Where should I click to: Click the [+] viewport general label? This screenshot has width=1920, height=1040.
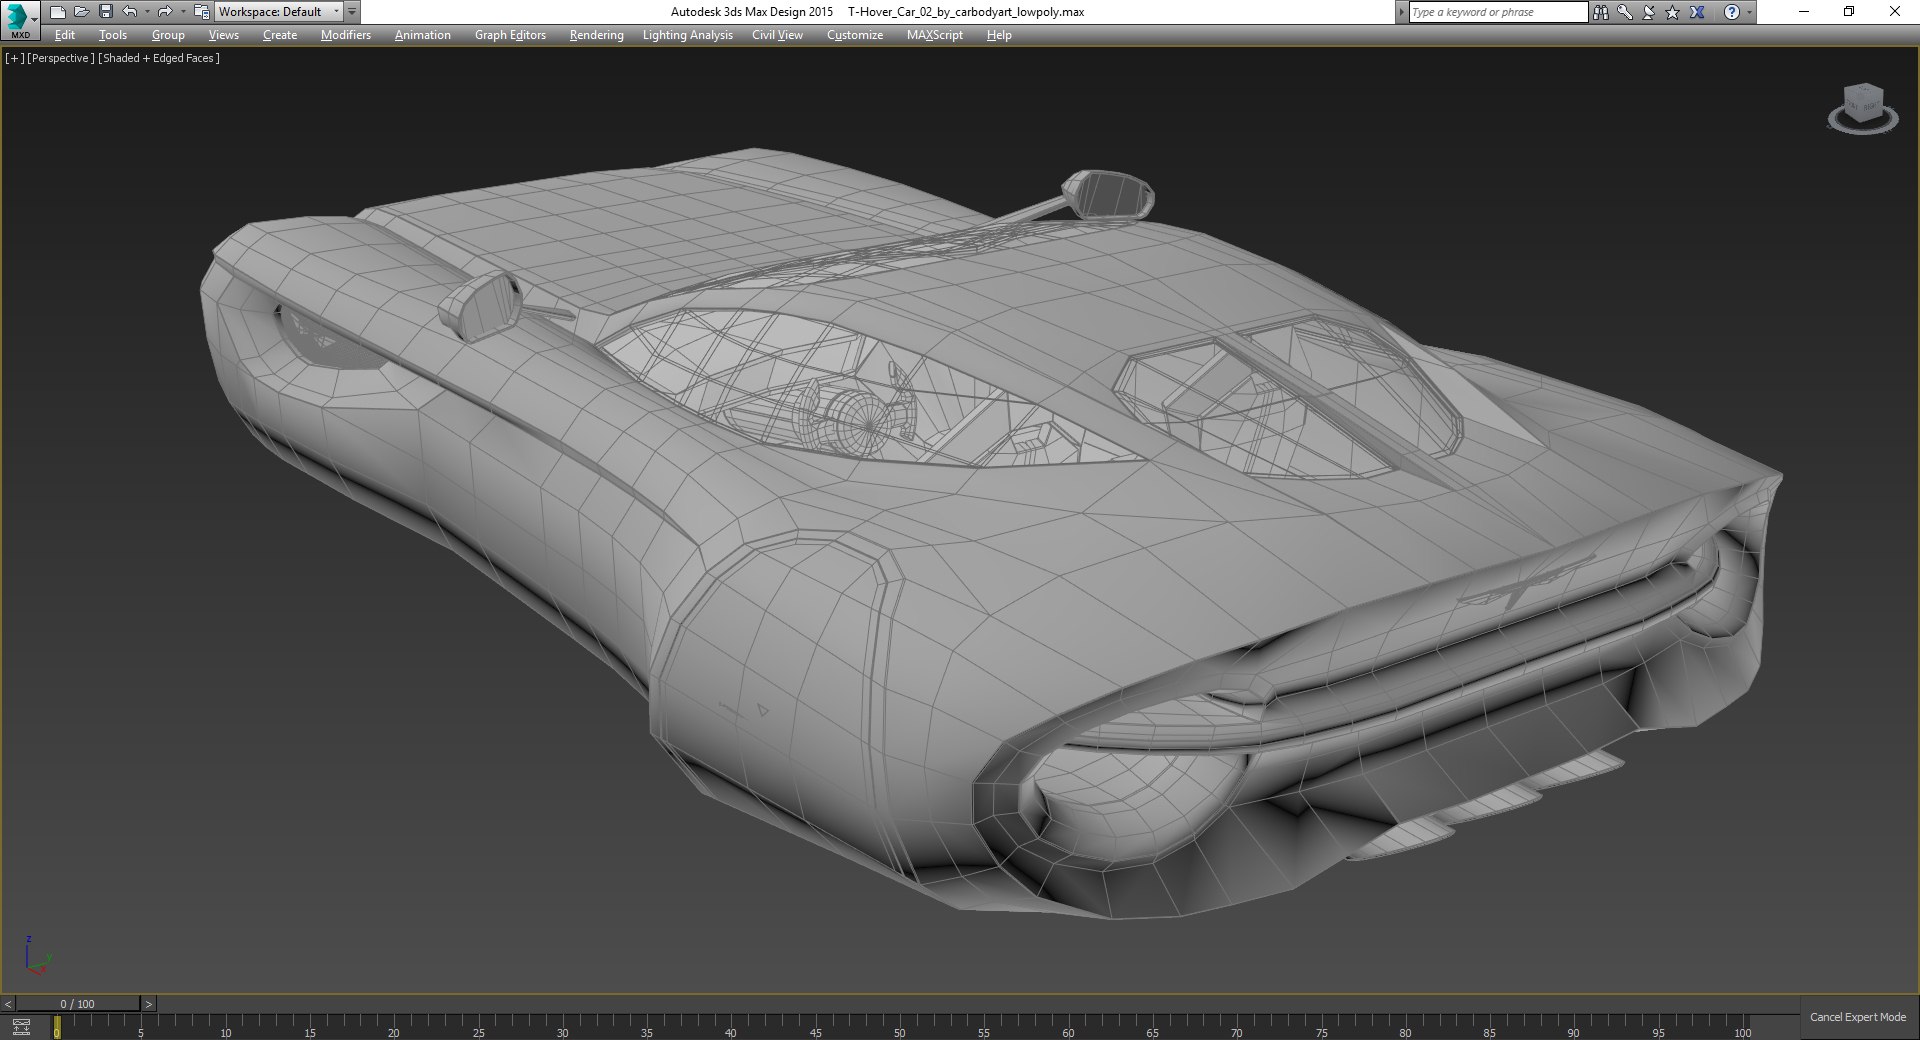tap(14, 58)
